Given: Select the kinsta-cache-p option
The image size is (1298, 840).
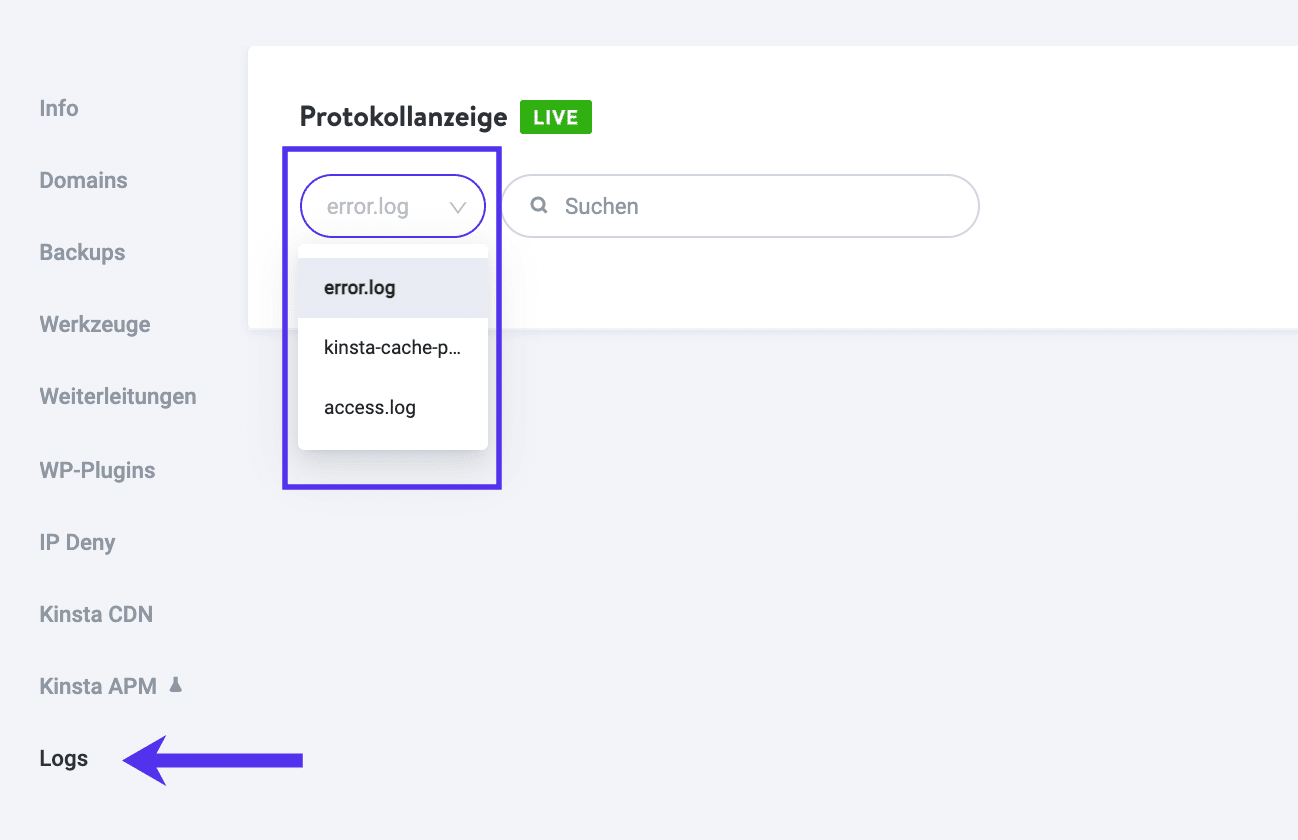Looking at the screenshot, I should pyautogui.click(x=391, y=347).
